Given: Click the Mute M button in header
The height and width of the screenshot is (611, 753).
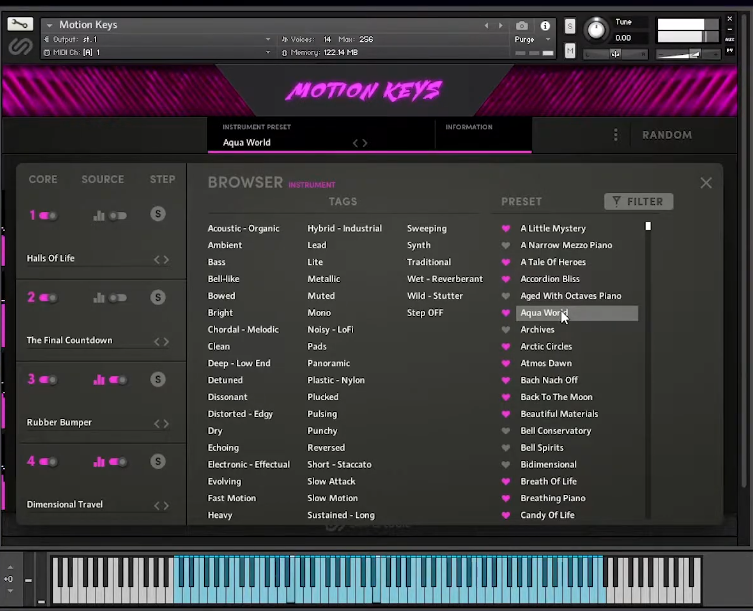Looking at the screenshot, I should click(x=570, y=50).
